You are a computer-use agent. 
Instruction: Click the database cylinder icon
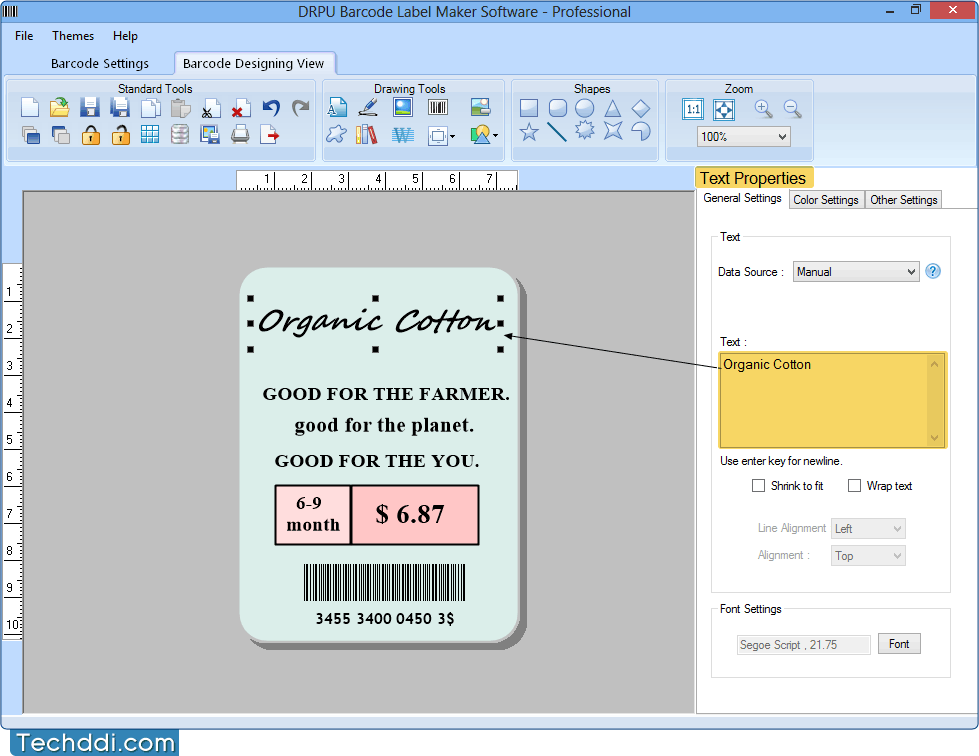click(x=180, y=134)
